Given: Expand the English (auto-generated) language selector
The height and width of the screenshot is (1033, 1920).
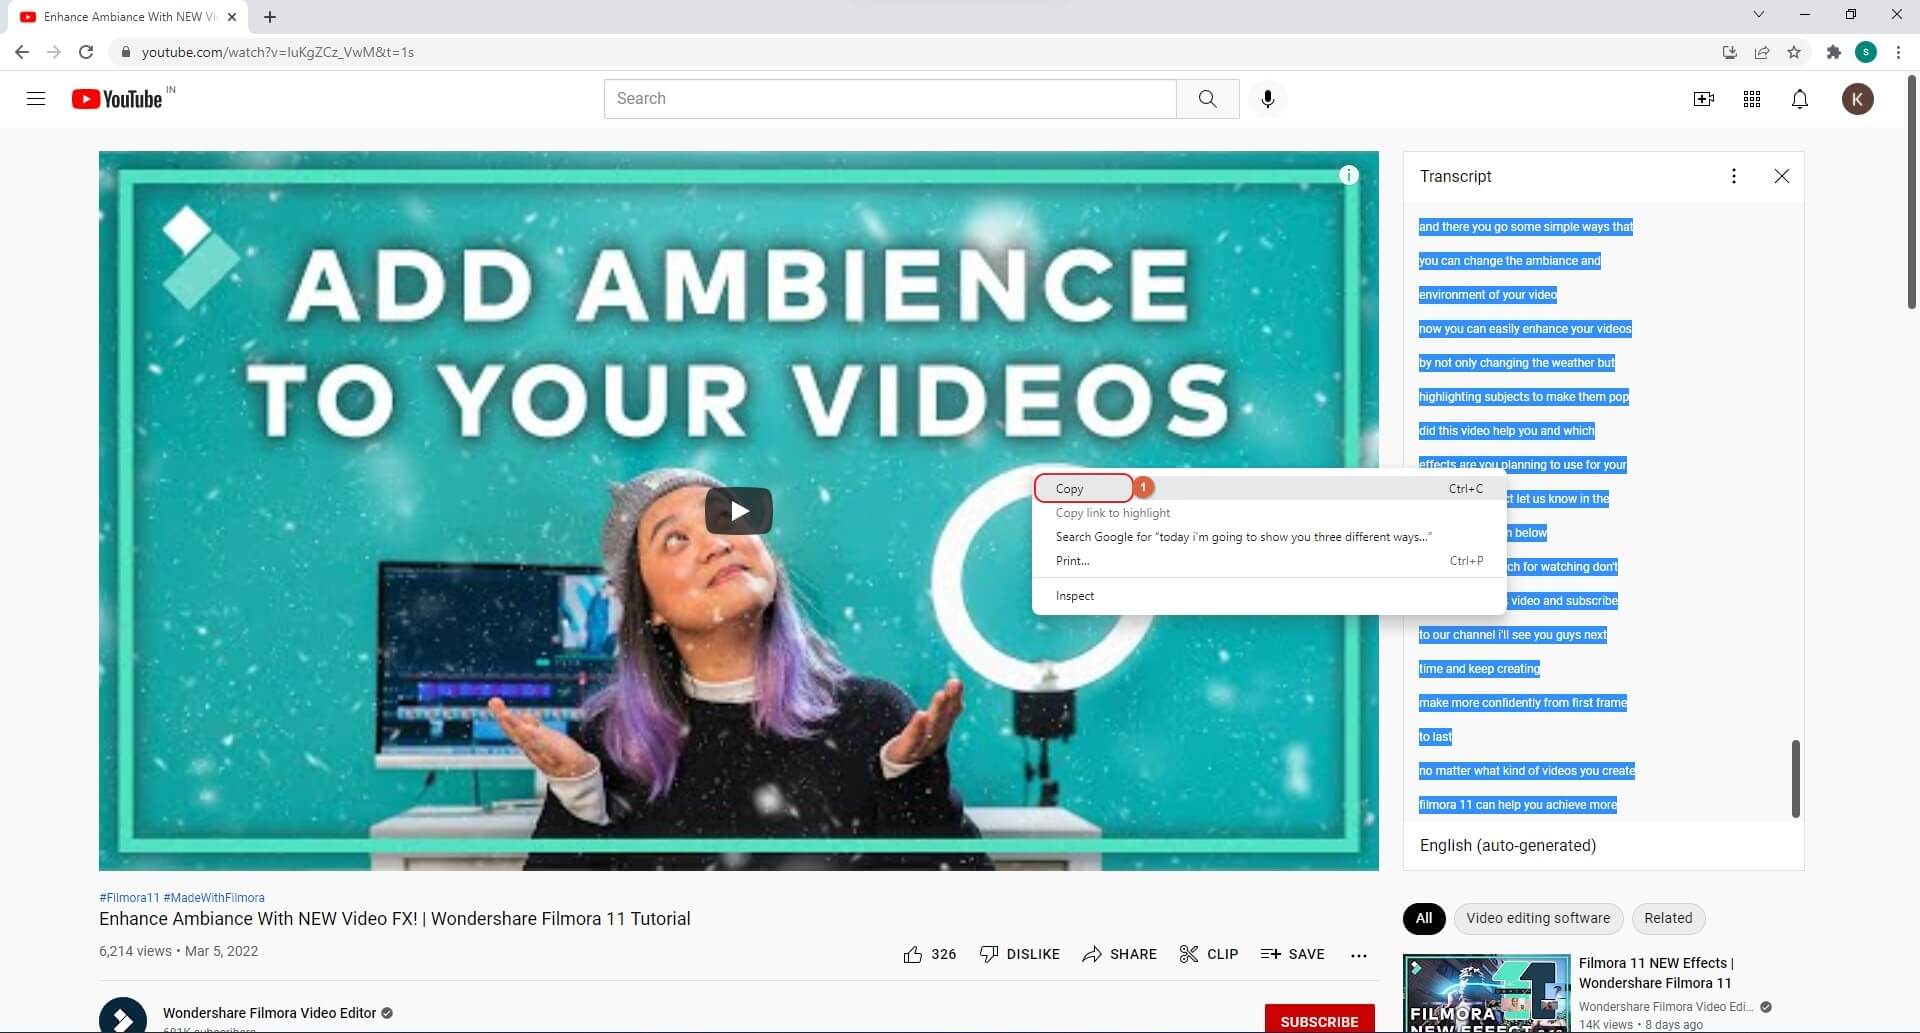Looking at the screenshot, I should pos(1507,846).
